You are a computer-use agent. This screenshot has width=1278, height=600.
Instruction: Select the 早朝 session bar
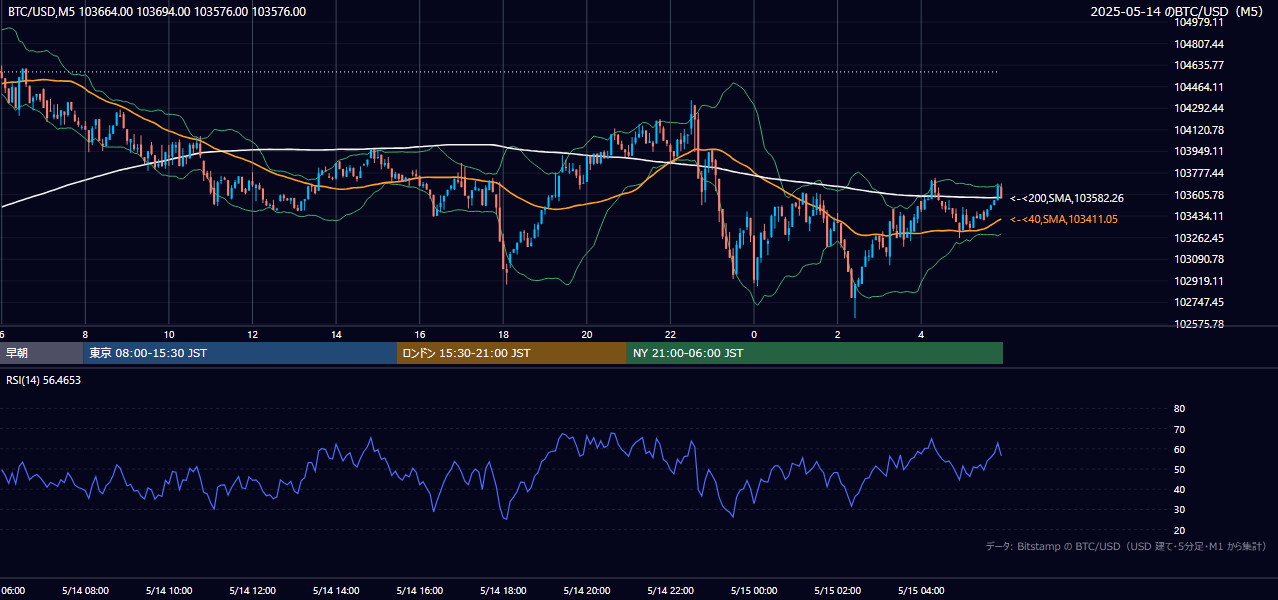[x=42, y=353]
